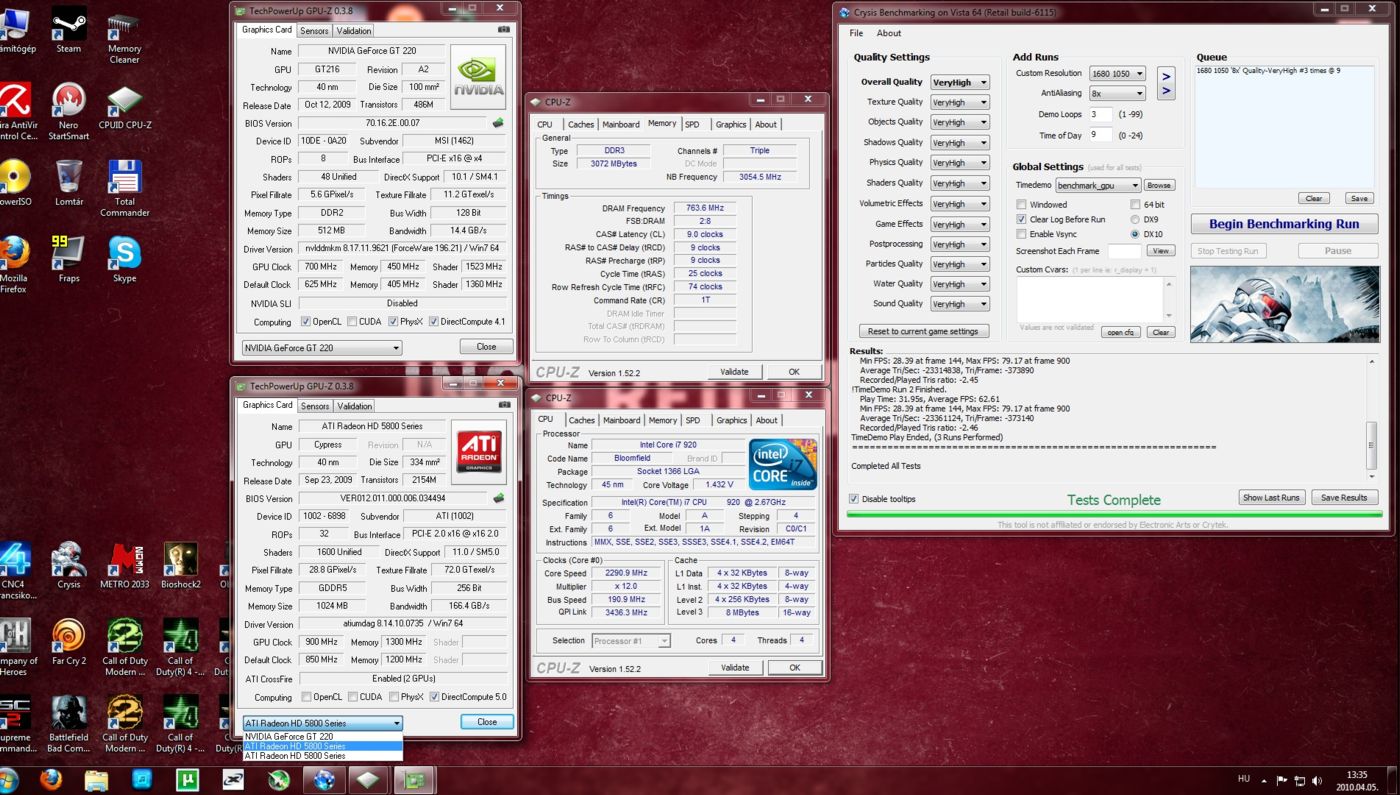Open the Fraps desktop shortcut

pos(69,258)
